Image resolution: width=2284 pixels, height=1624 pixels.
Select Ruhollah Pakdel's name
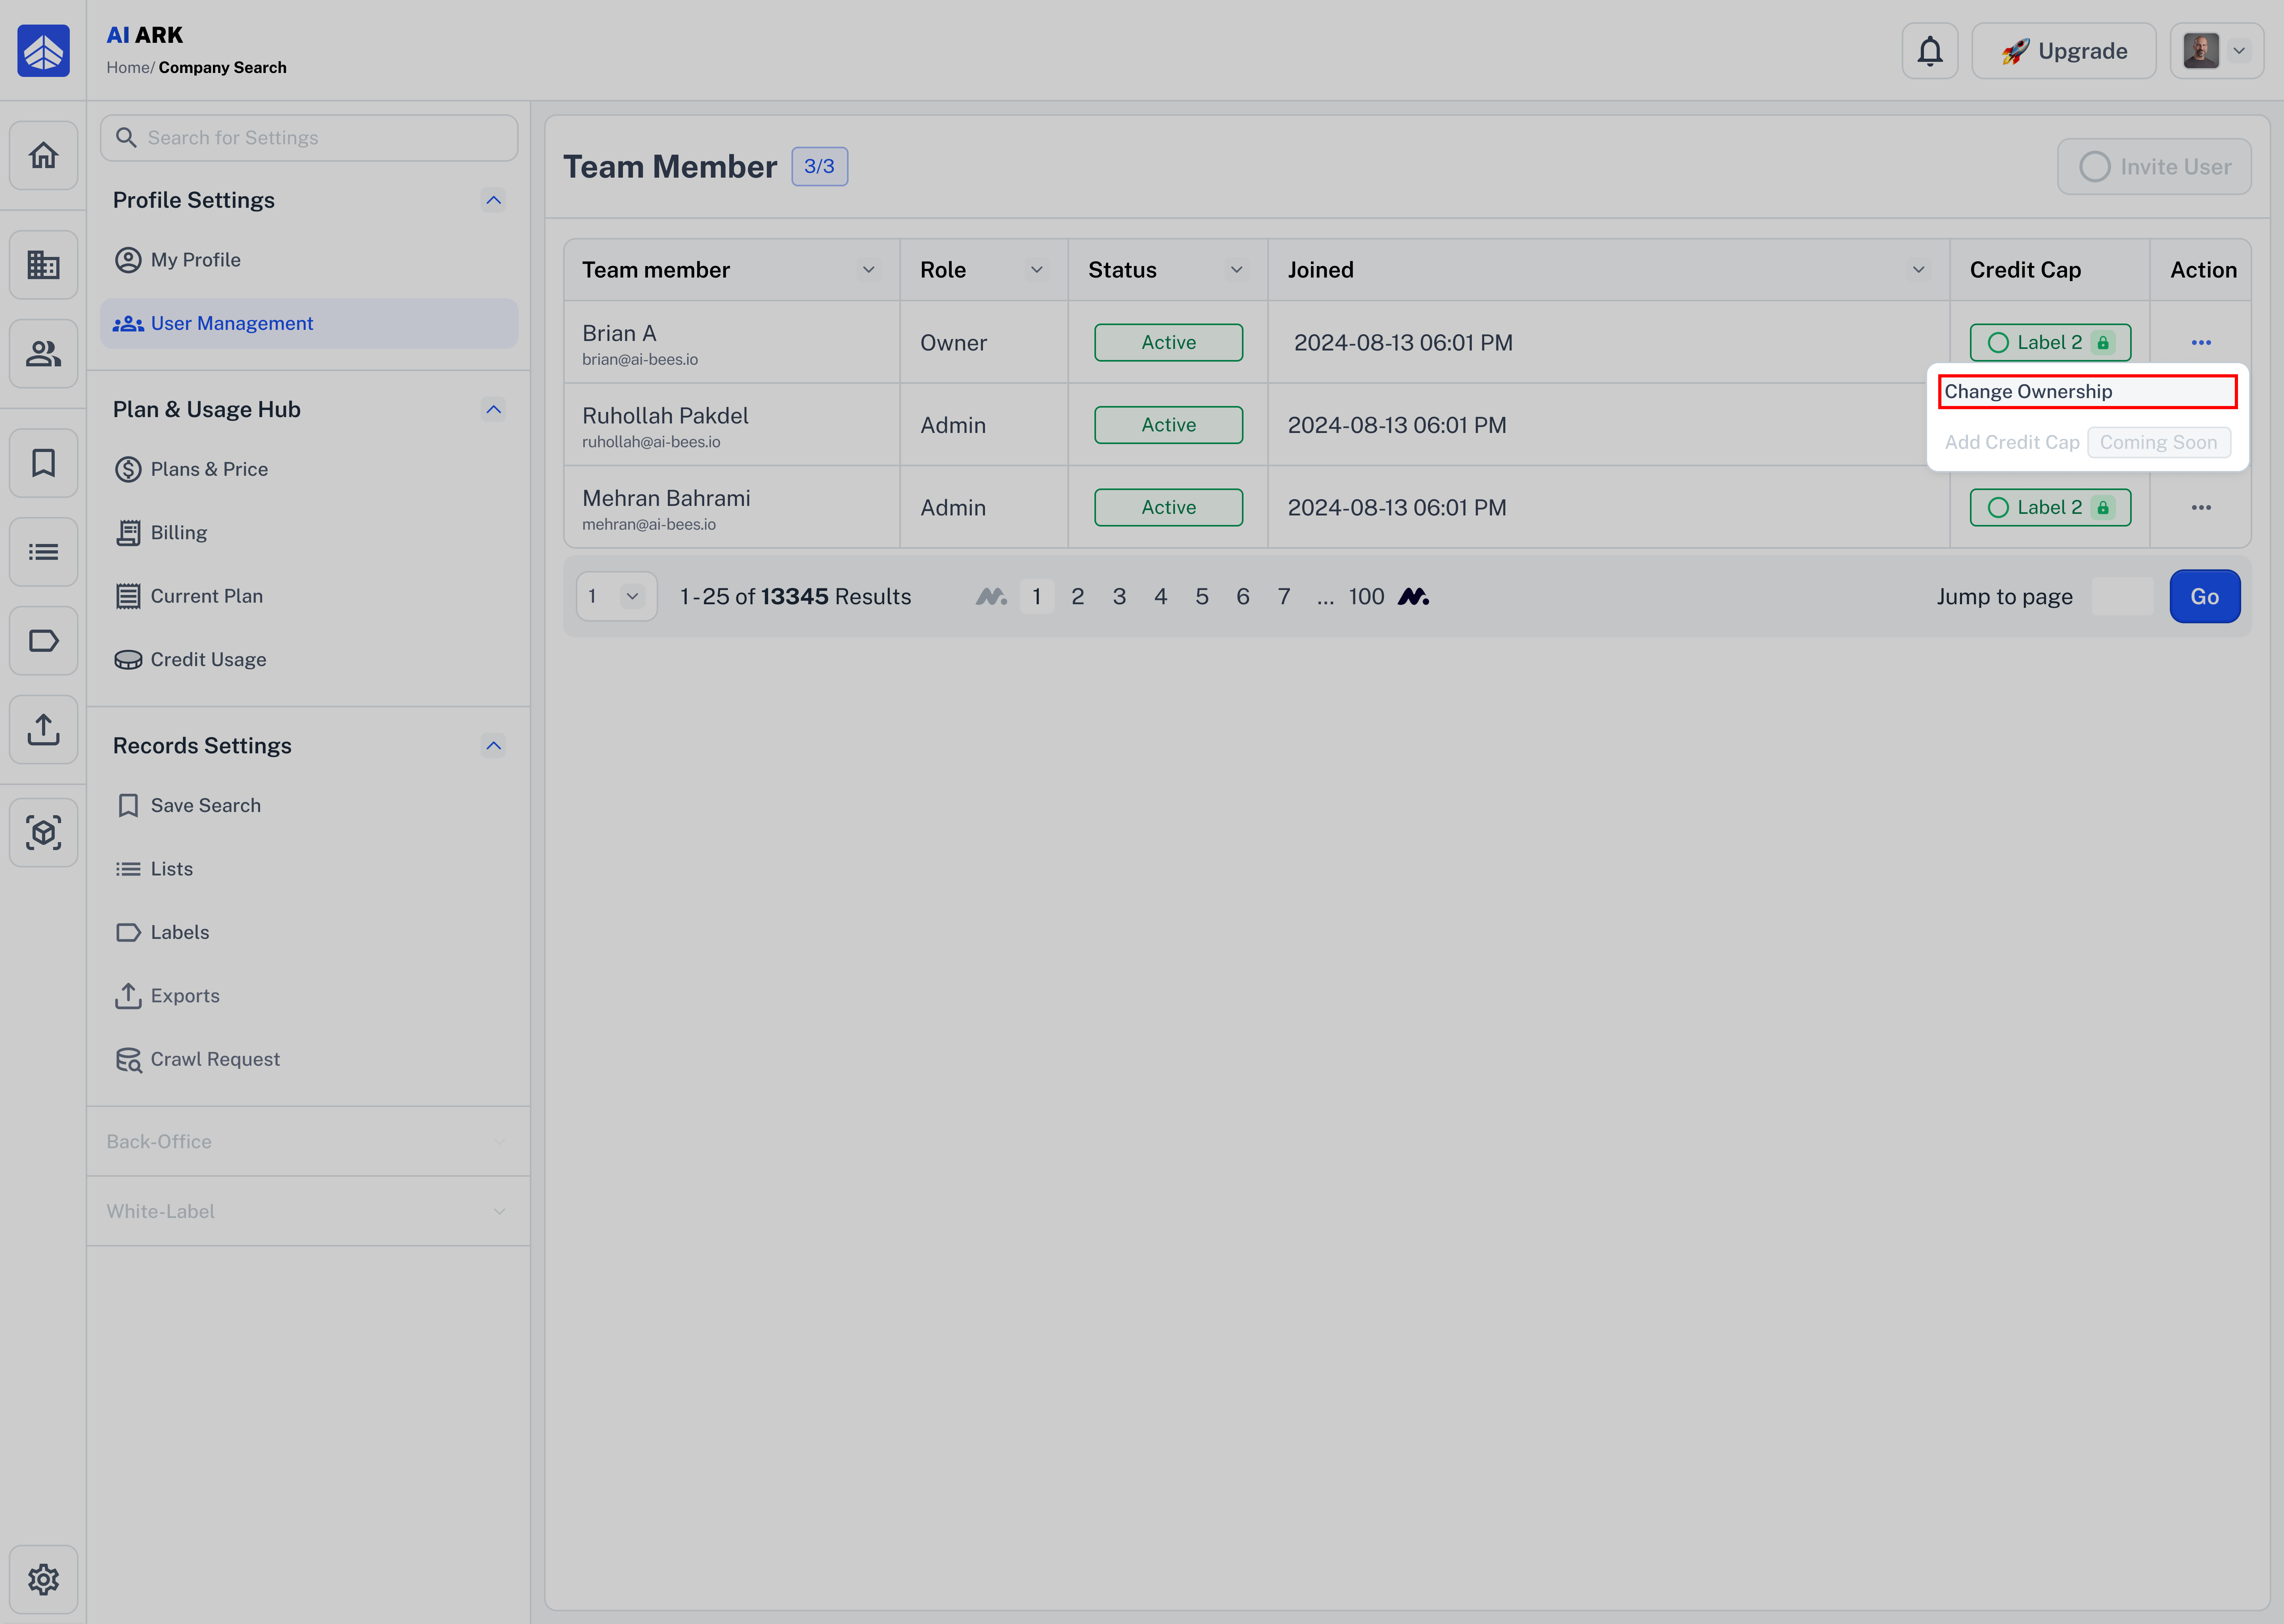[x=665, y=416]
